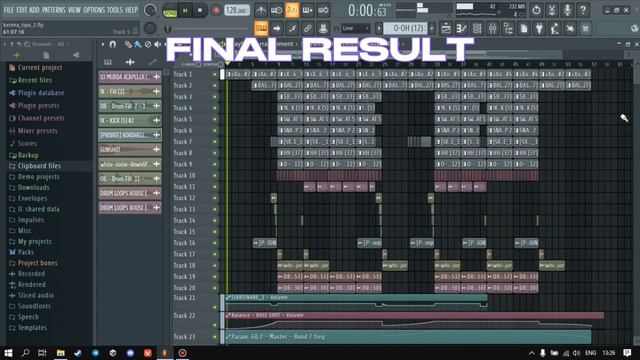Toggle the playlist magnet snap icon
This screenshot has height=360, width=640.
pyautogui.click(x=113, y=44)
